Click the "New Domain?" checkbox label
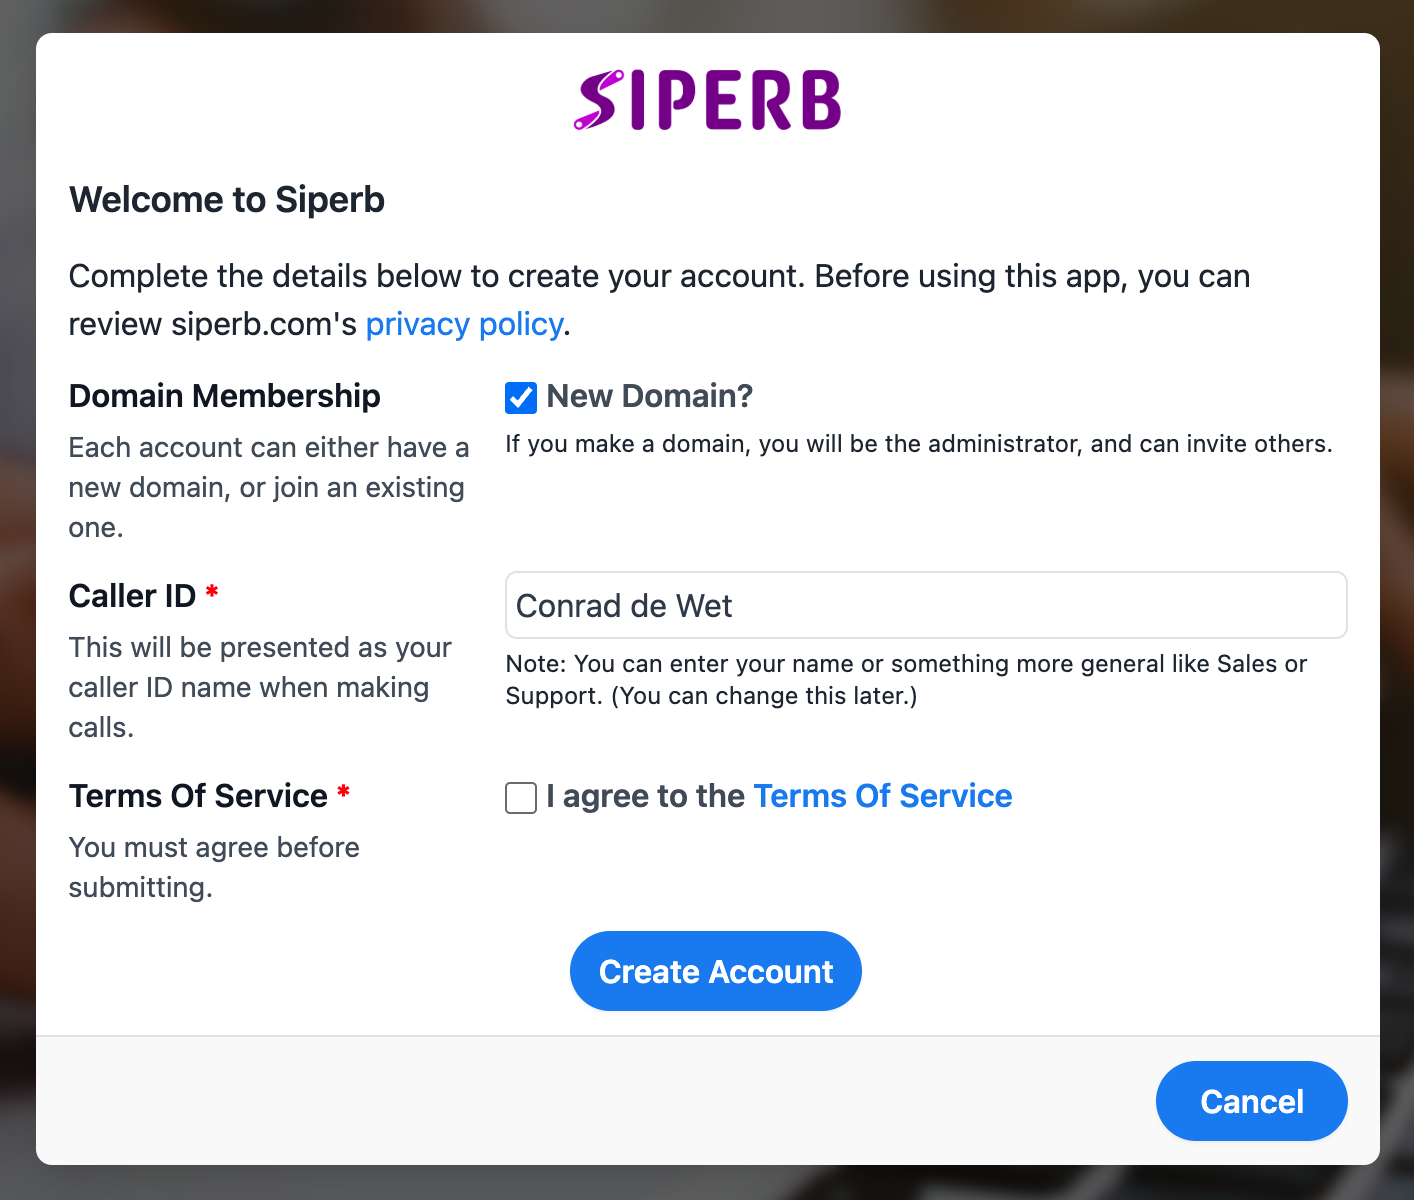The width and height of the screenshot is (1414, 1200). [x=649, y=396]
